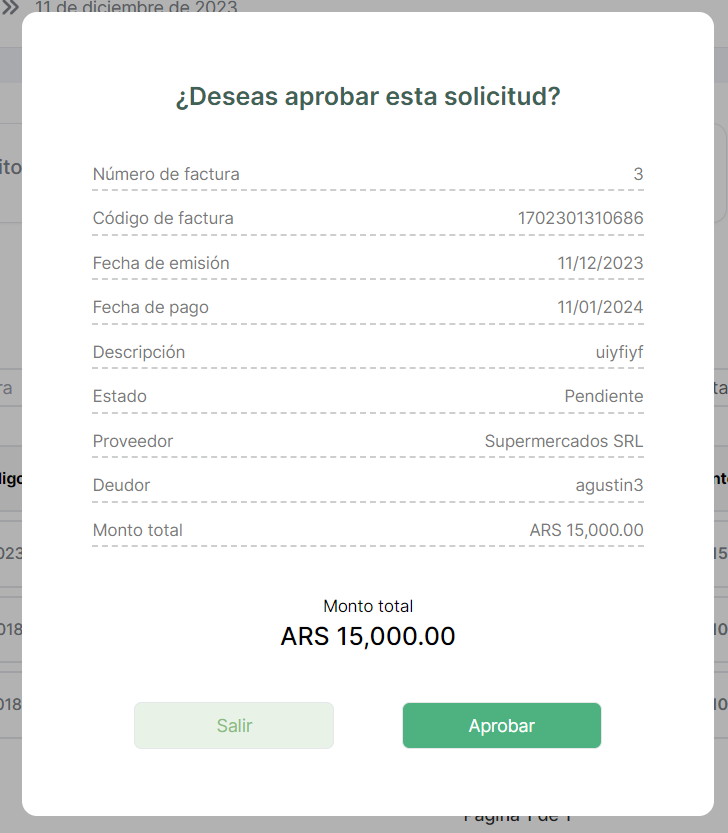Click the debtor name 'agustin3'
This screenshot has width=728, height=833.
point(609,485)
